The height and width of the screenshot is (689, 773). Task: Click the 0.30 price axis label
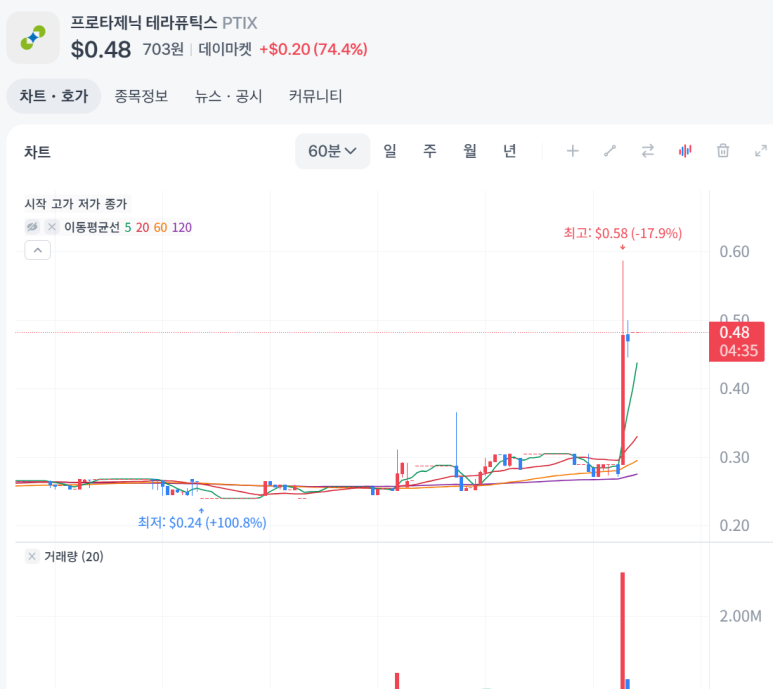point(734,457)
